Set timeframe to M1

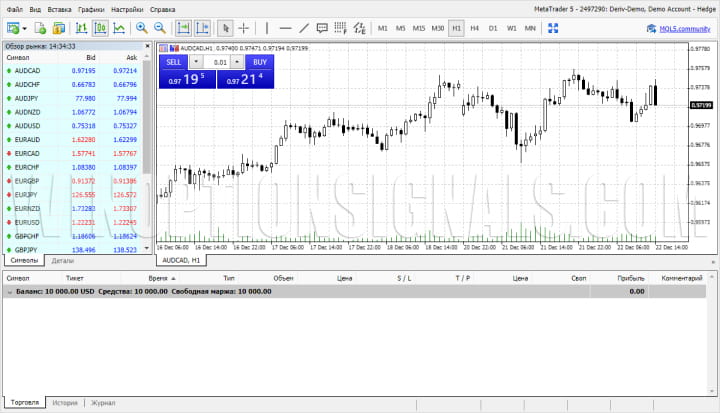pyautogui.click(x=382, y=28)
